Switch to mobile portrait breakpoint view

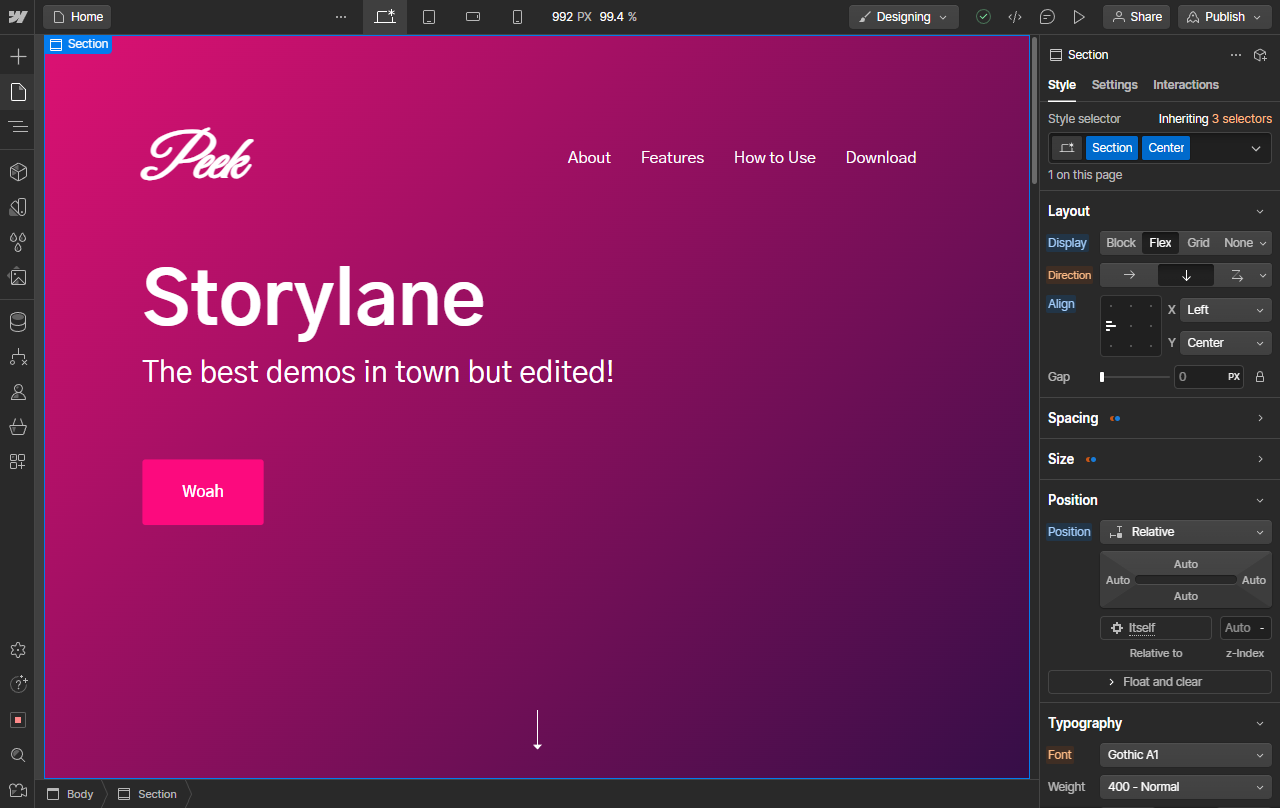pos(517,17)
